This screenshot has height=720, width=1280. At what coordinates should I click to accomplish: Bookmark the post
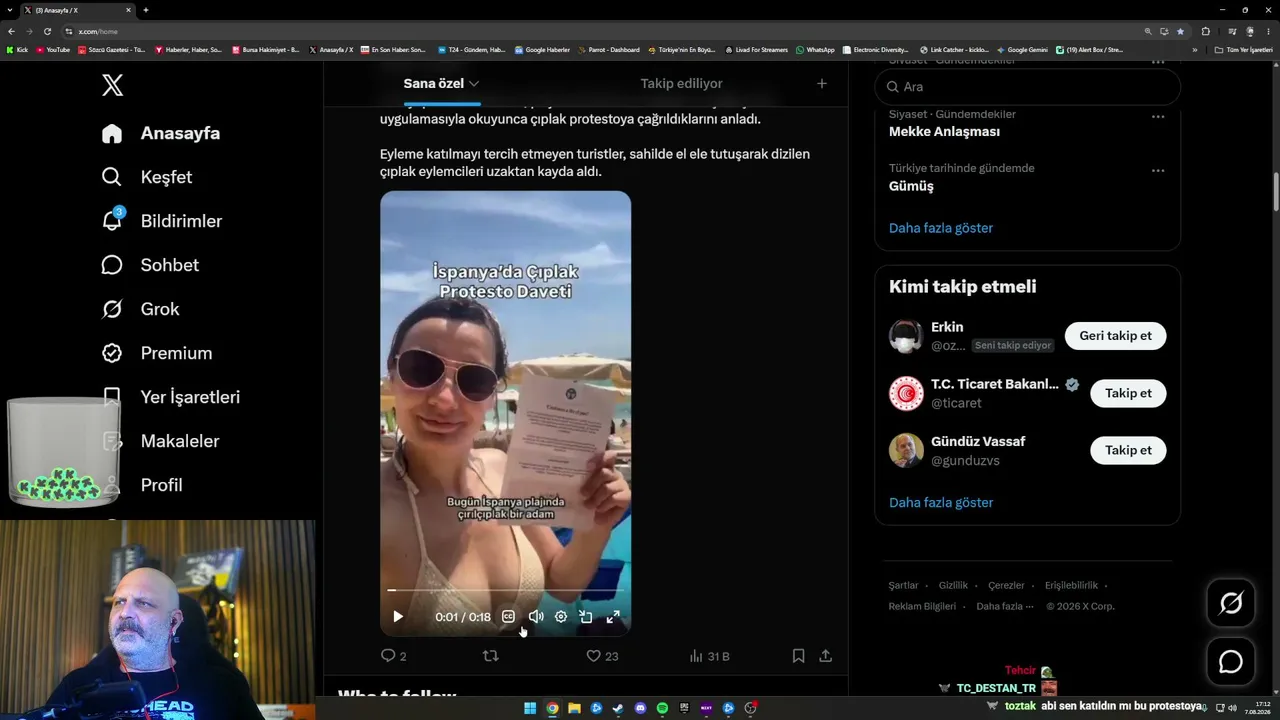(798, 656)
